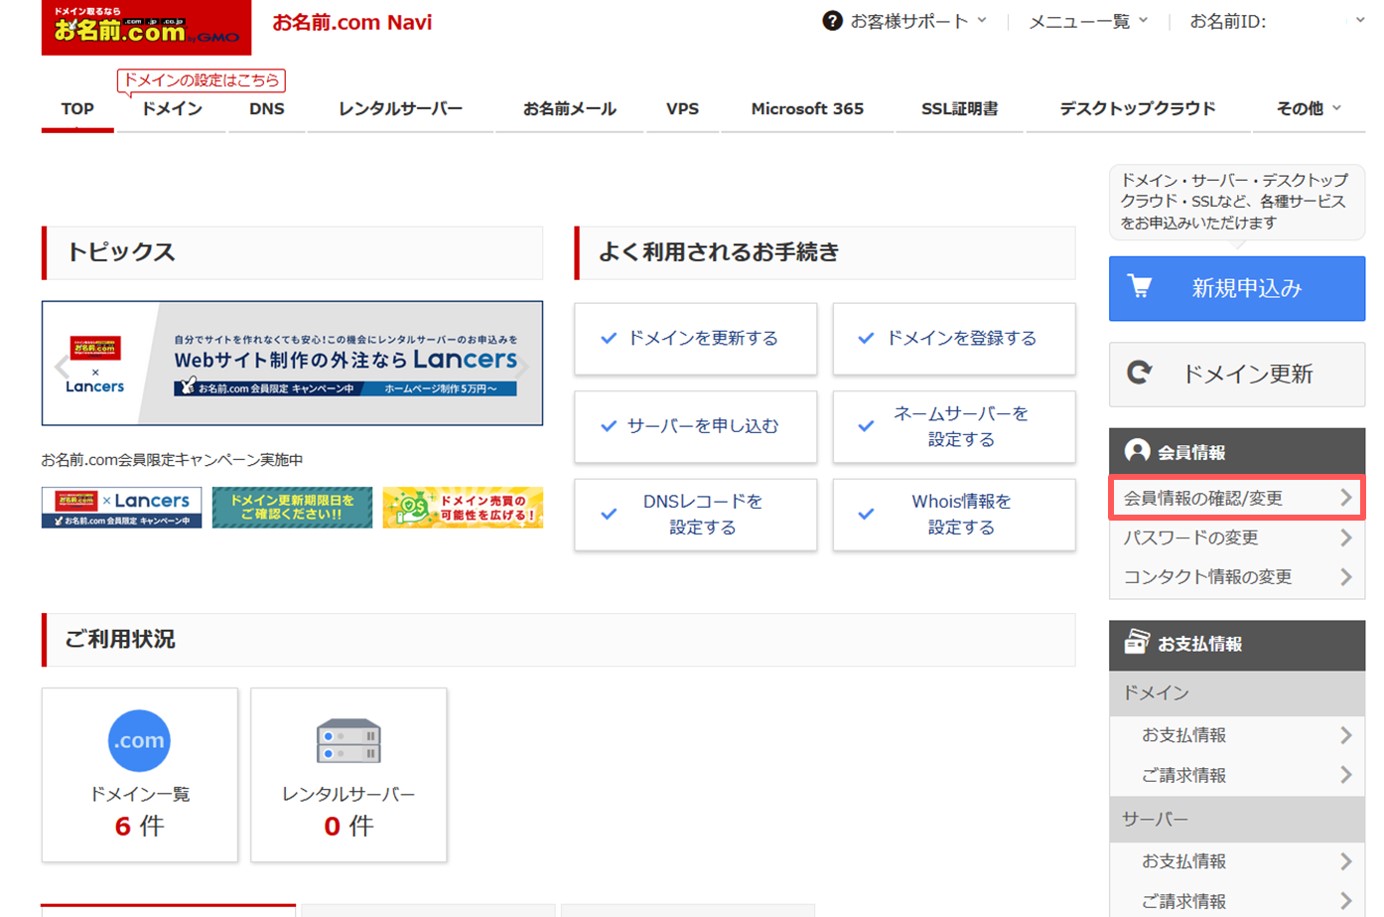
Task: Click the blue .com domain circle icon
Action: (139, 741)
